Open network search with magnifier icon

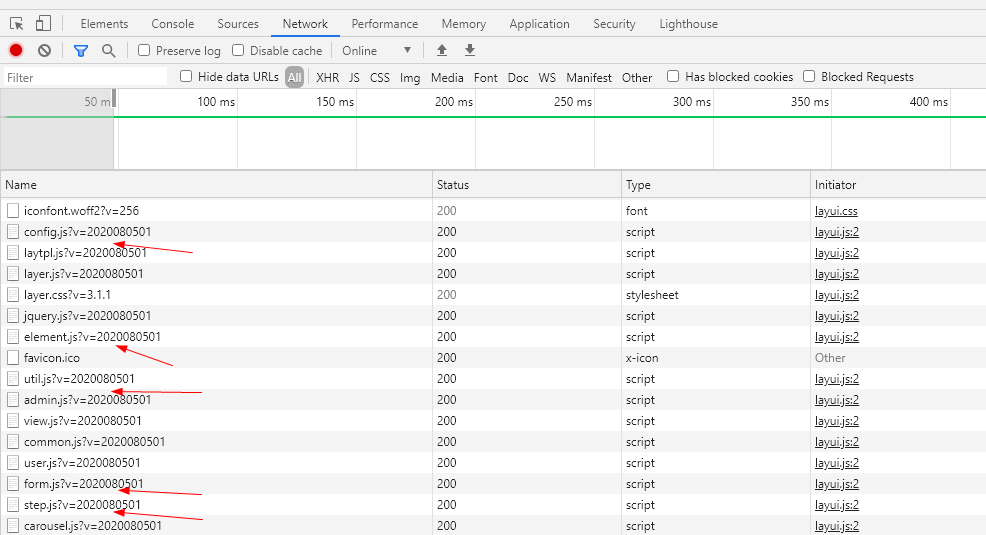tap(108, 50)
